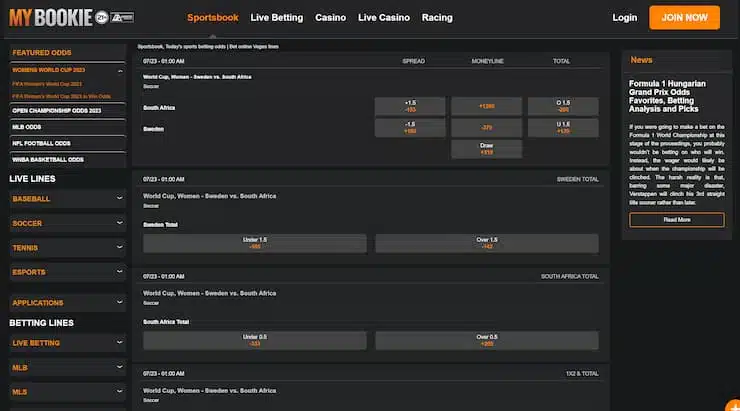740x411 pixels.
Task: Switch to Live Betting tab
Action: pos(277,17)
